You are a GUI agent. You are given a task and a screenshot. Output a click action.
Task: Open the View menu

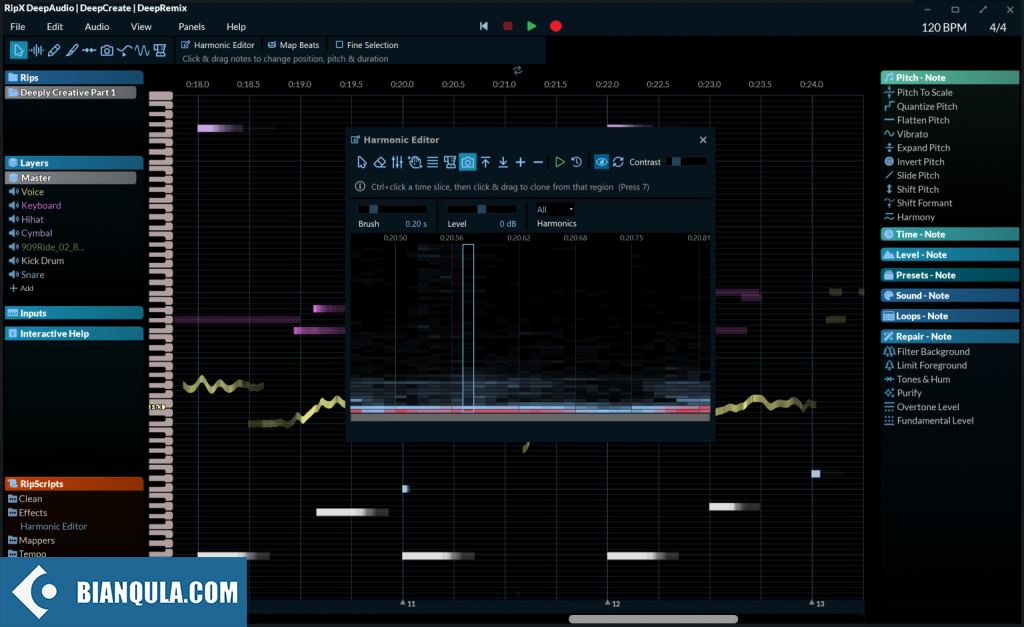click(141, 27)
